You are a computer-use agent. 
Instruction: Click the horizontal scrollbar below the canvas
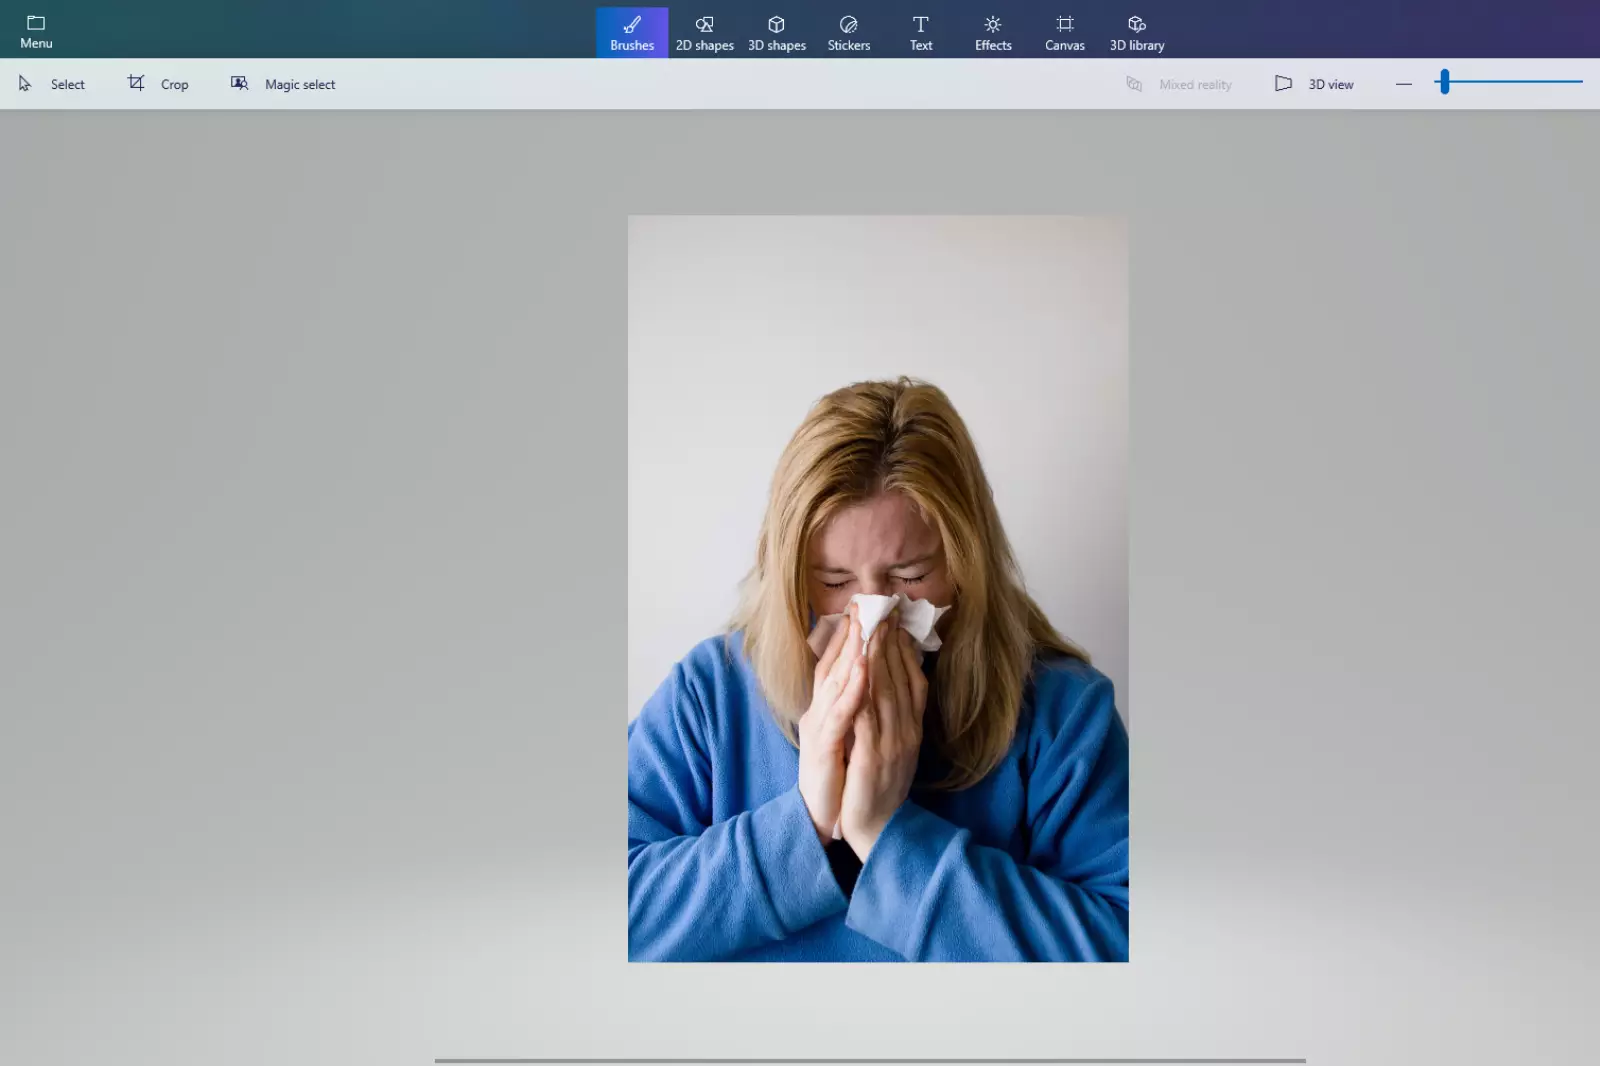tap(868, 1061)
